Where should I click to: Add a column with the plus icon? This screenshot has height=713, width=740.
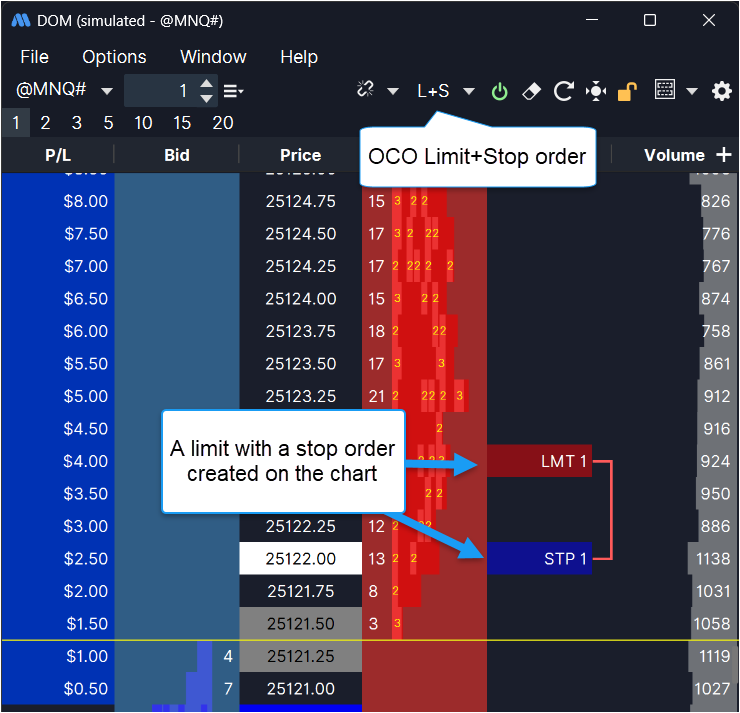point(724,155)
